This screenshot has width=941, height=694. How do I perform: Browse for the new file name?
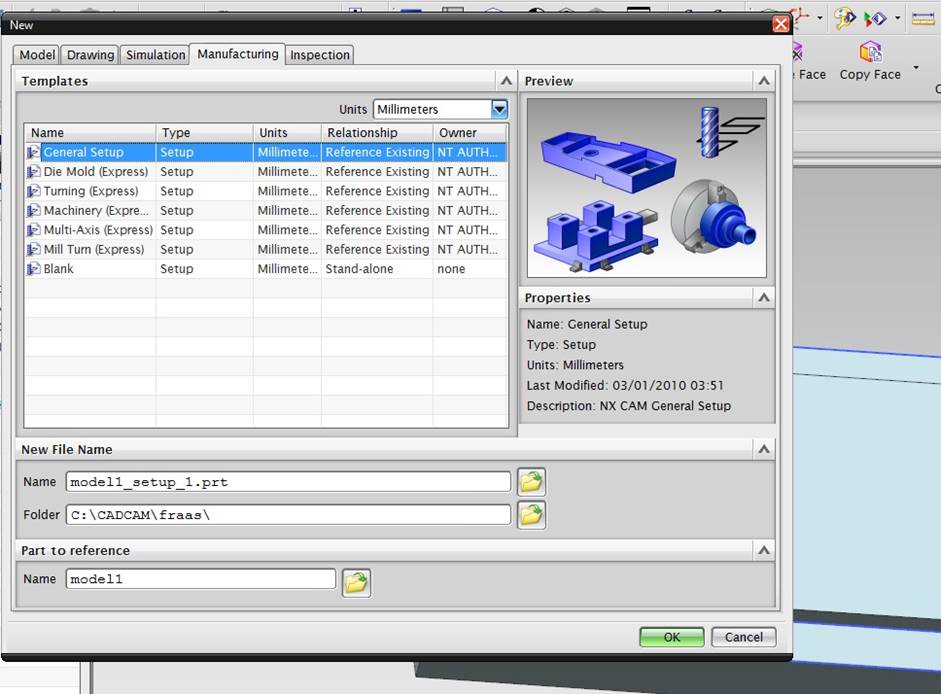531,481
